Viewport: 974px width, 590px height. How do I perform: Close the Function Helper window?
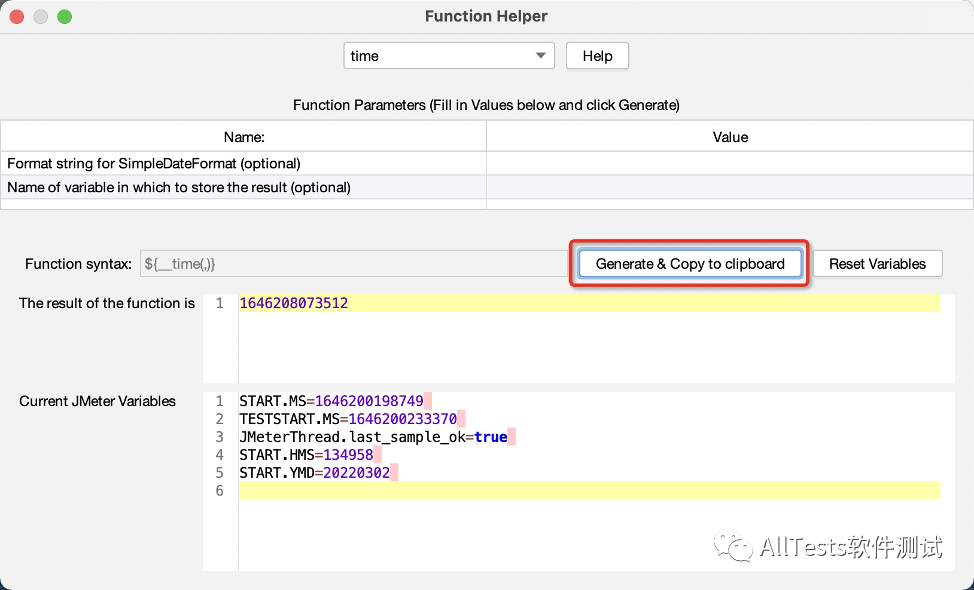(17, 17)
